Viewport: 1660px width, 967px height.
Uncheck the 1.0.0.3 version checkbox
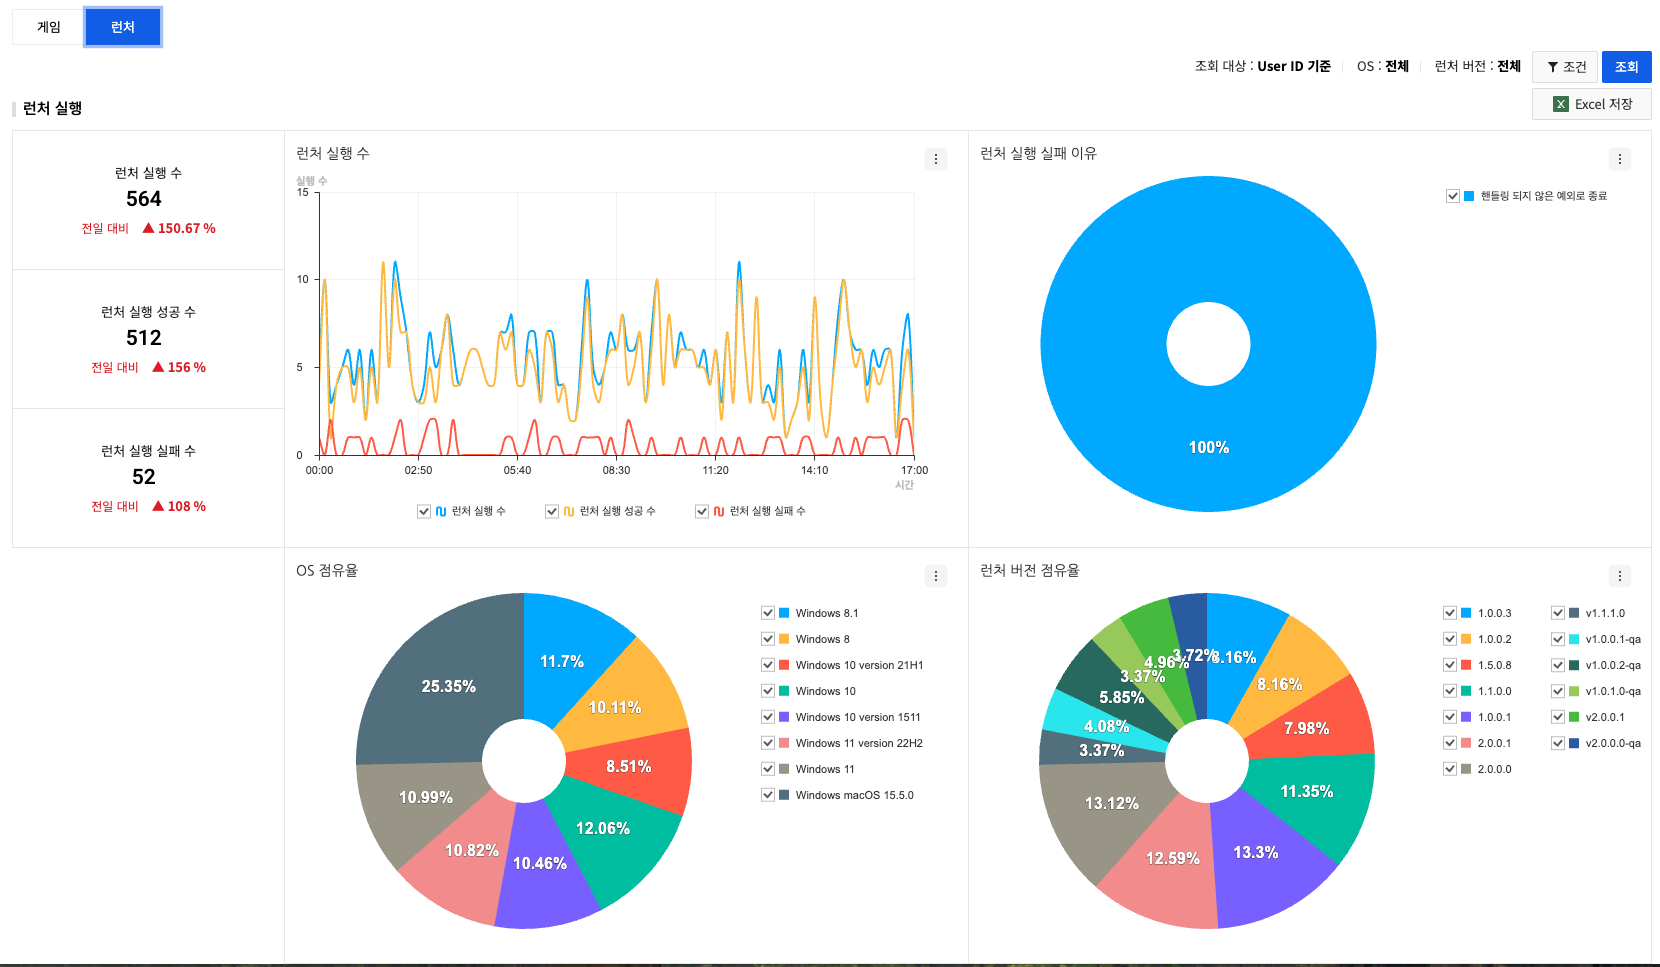1450,613
